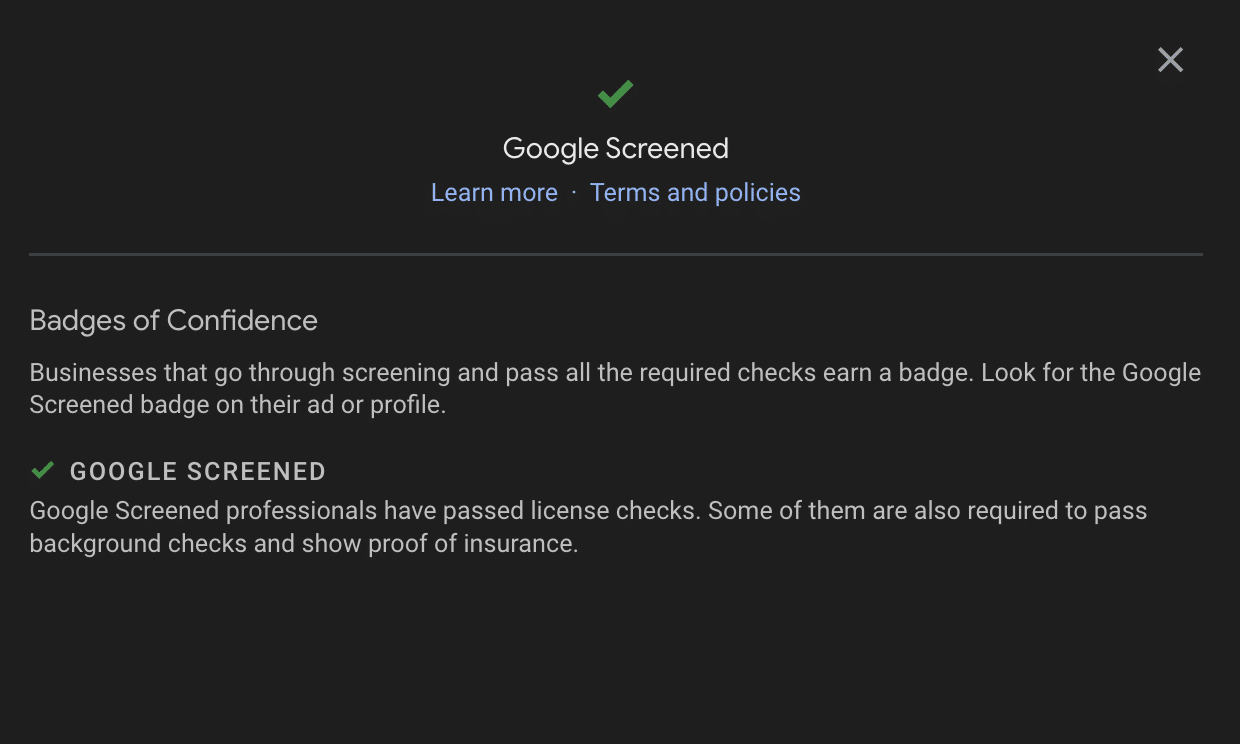Click the checkmark beside GOOGLE SCREENED heading
The width and height of the screenshot is (1240, 744).
tap(42, 470)
